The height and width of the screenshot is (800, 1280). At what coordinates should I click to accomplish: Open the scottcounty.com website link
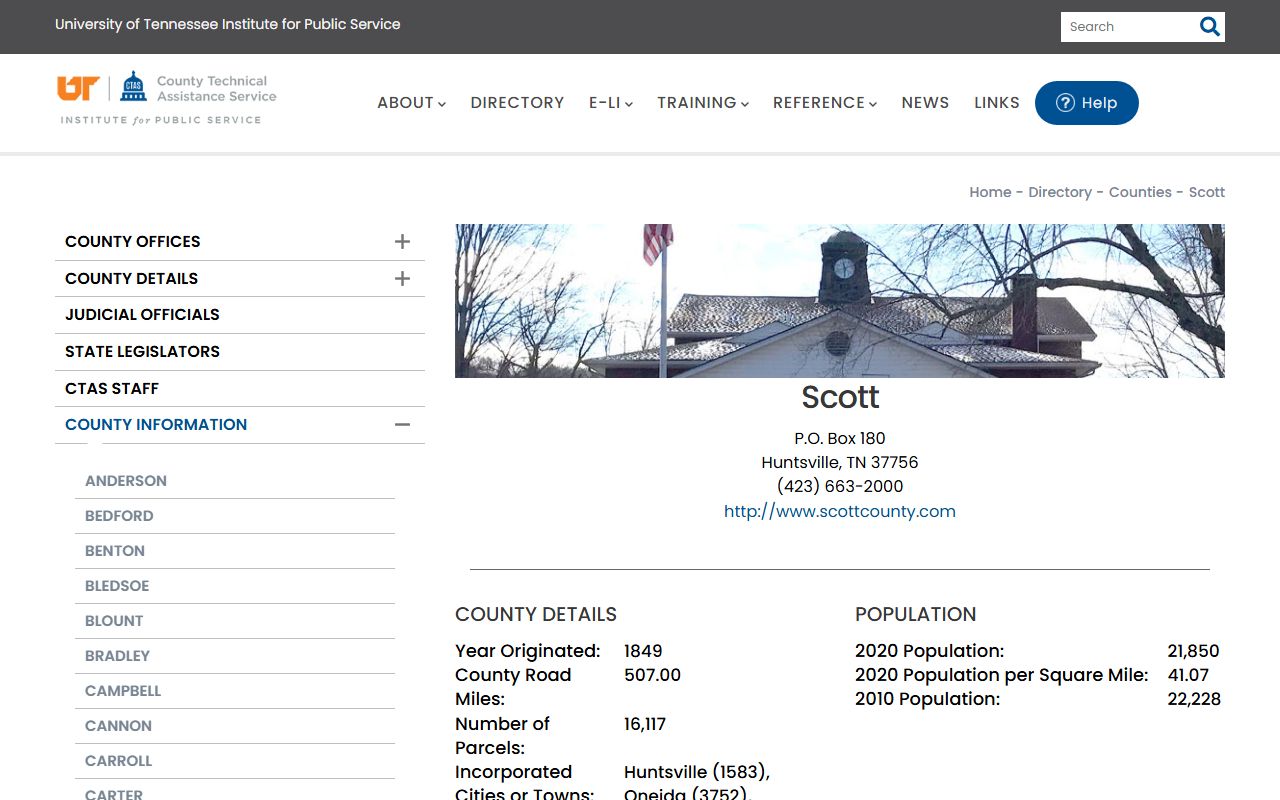point(840,511)
